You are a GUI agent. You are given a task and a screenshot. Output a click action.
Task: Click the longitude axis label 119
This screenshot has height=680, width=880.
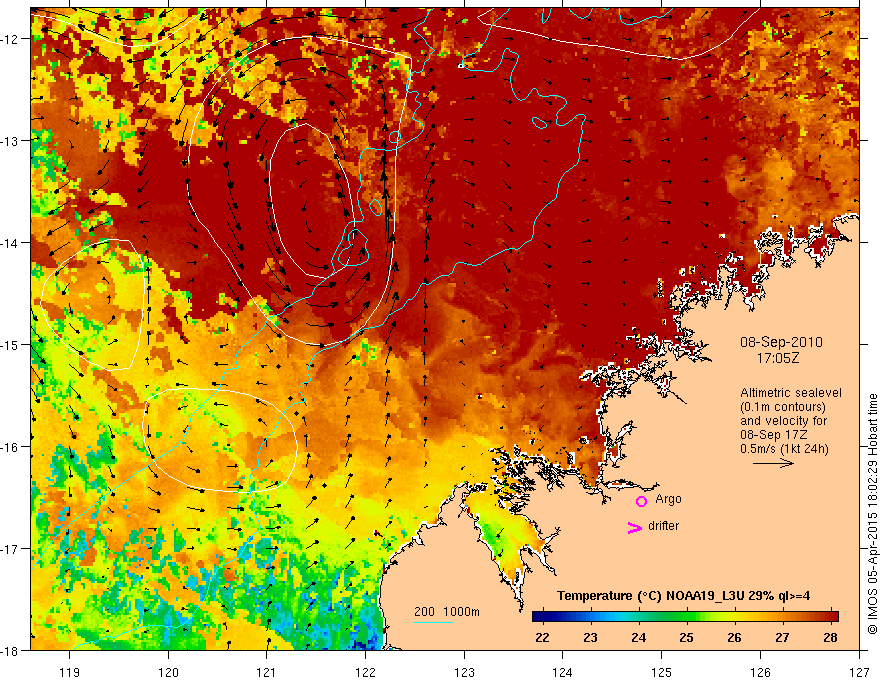(70, 672)
